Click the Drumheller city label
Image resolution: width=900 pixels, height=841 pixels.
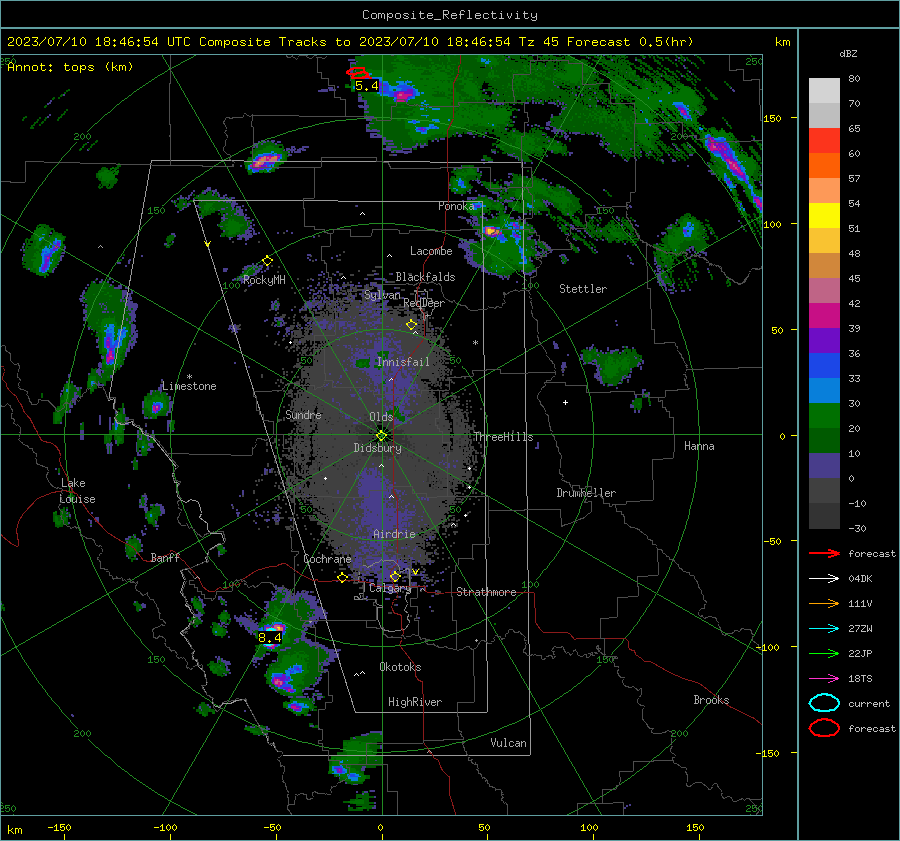pos(586,493)
